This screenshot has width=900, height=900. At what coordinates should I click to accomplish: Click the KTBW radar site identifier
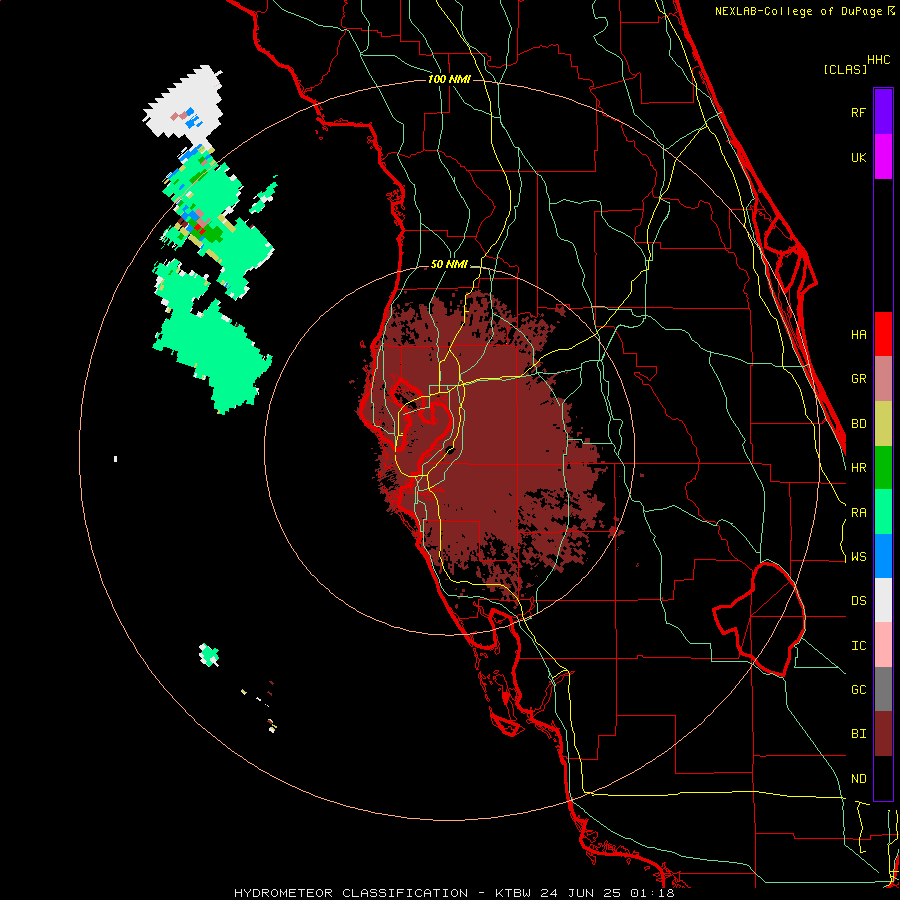coord(513,893)
